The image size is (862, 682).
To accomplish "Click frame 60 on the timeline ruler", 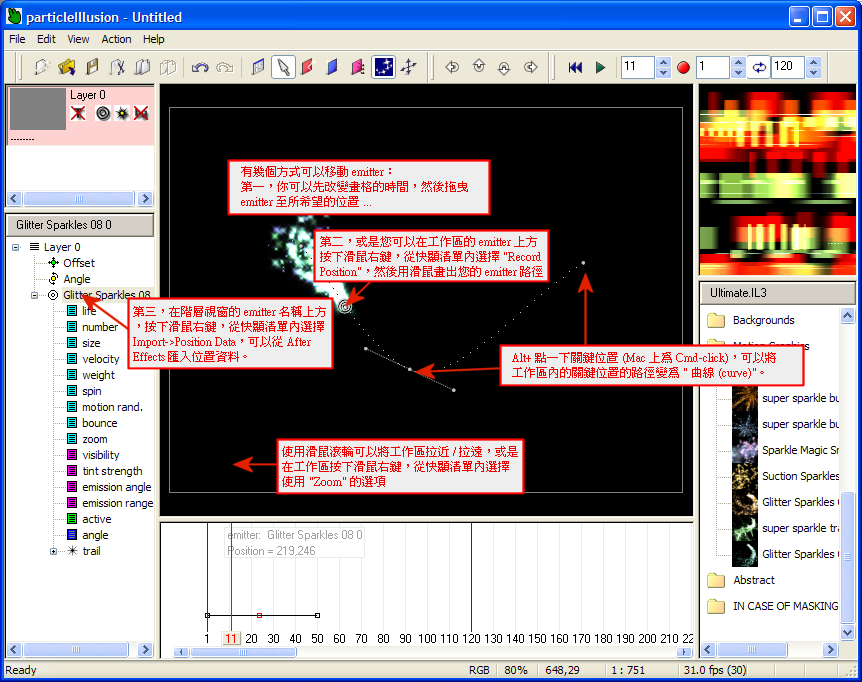I will click(340, 638).
